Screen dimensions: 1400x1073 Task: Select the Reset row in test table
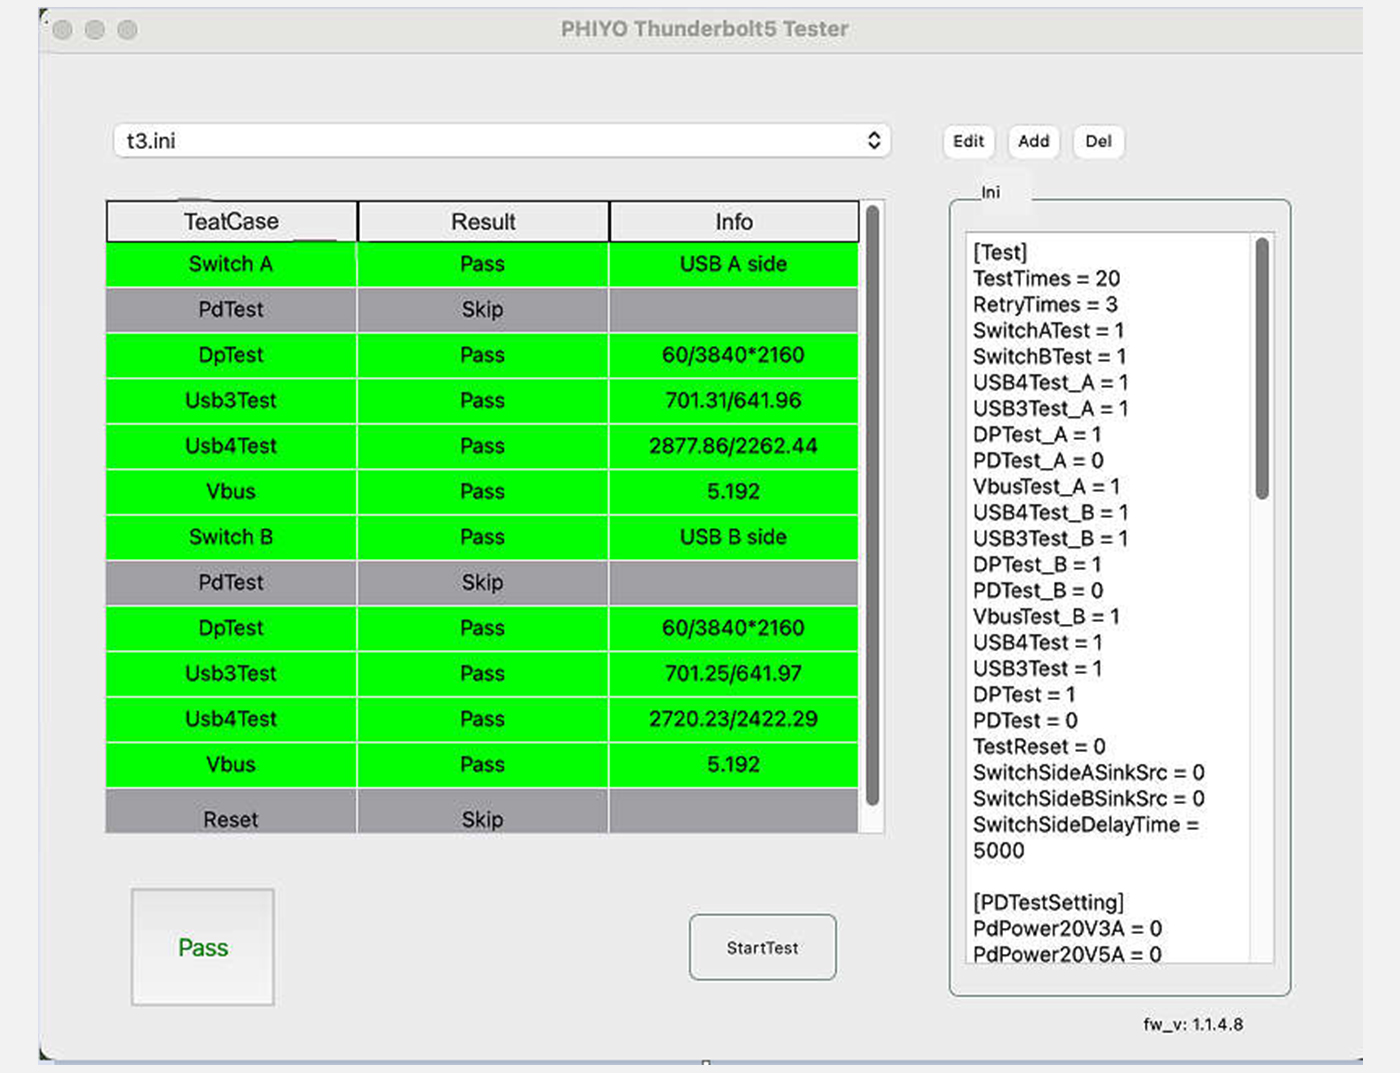(231, 819)
